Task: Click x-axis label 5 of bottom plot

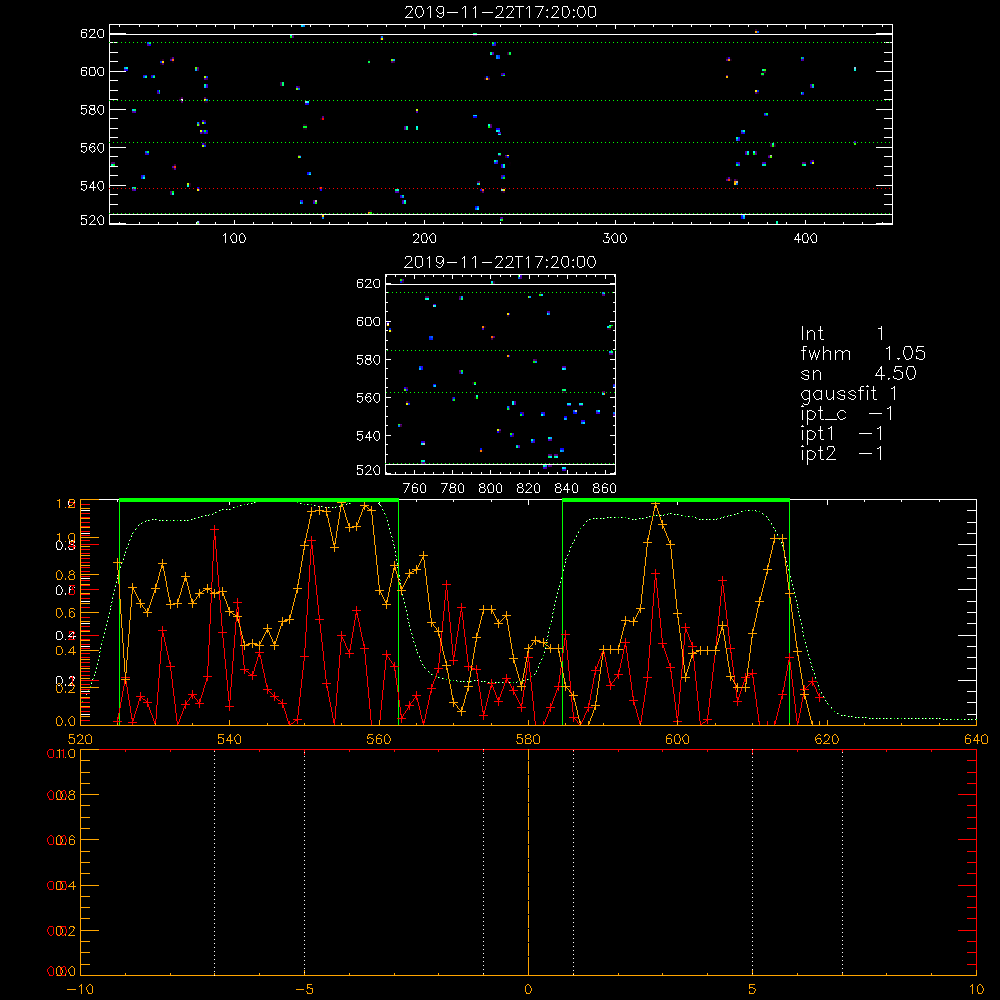Action: [x=752, y=989]
